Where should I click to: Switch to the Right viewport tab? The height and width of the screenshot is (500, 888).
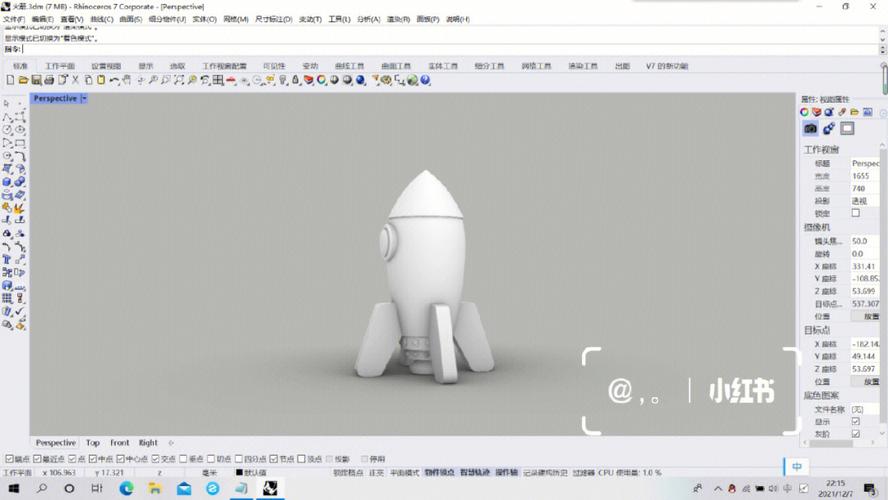point(148,443)
